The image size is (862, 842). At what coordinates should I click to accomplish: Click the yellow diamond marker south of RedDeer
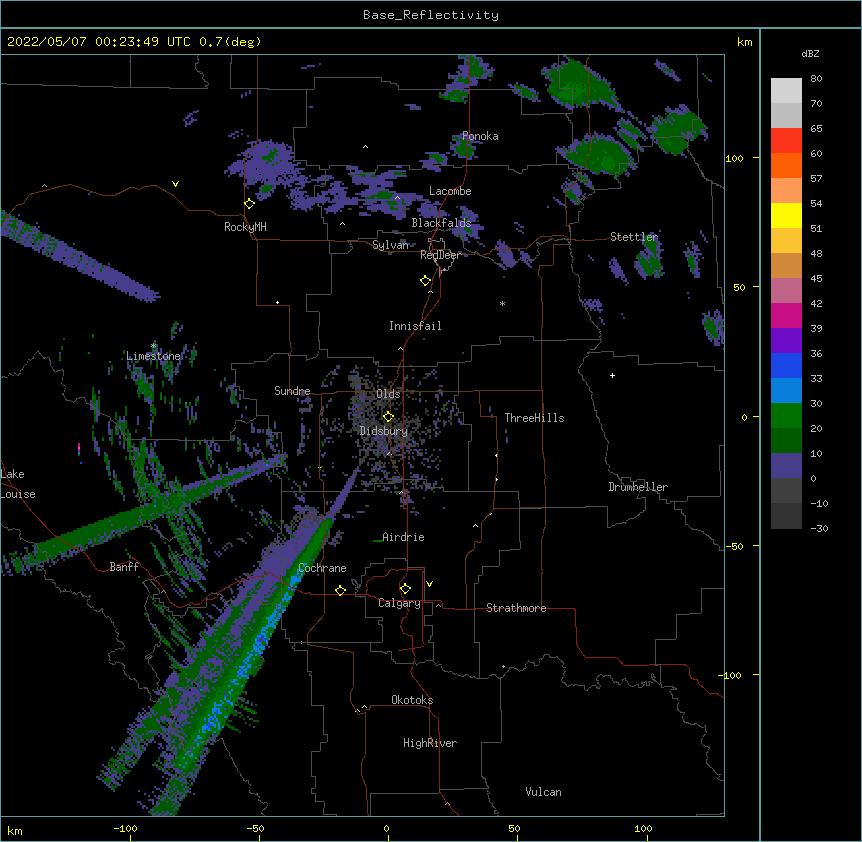[426, 281]
